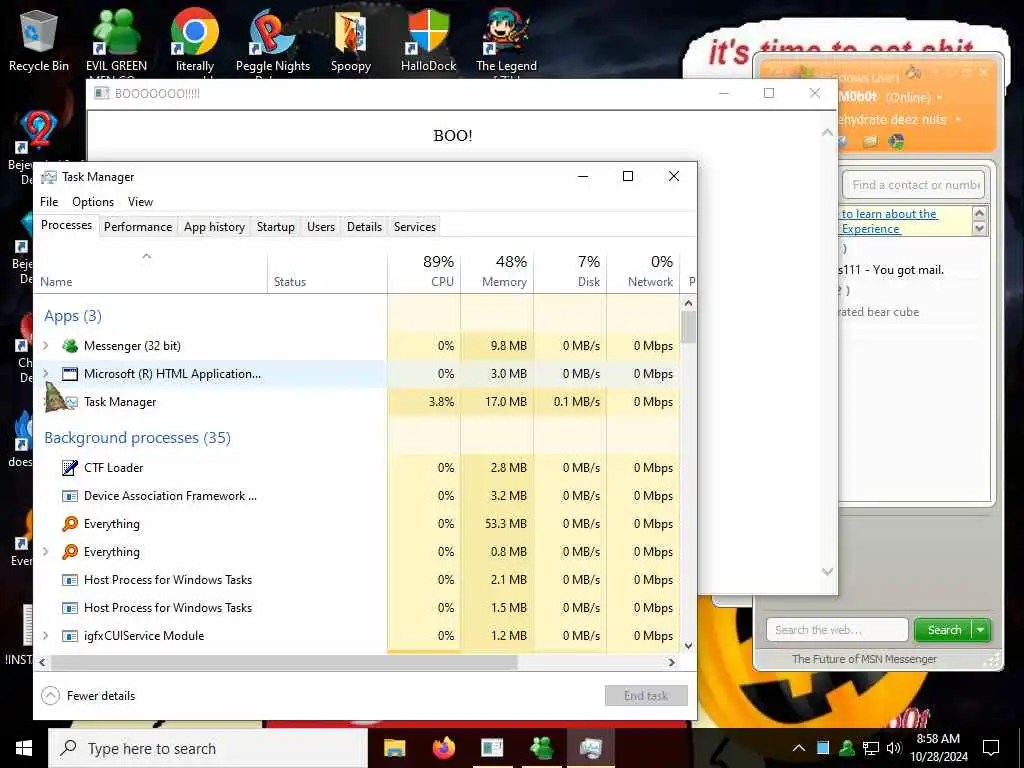Screen dimensions: 1024x768
Task: Expand the Messenger (32 bit) process group
Action: (x=46, y=345)
